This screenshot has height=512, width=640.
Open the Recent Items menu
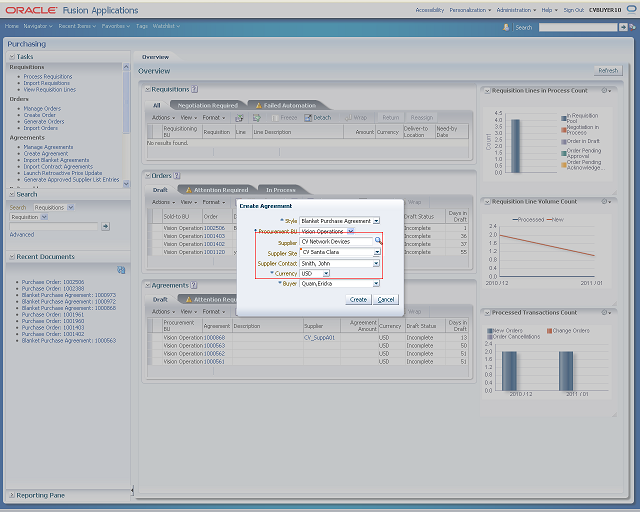[x=77, y=26]
